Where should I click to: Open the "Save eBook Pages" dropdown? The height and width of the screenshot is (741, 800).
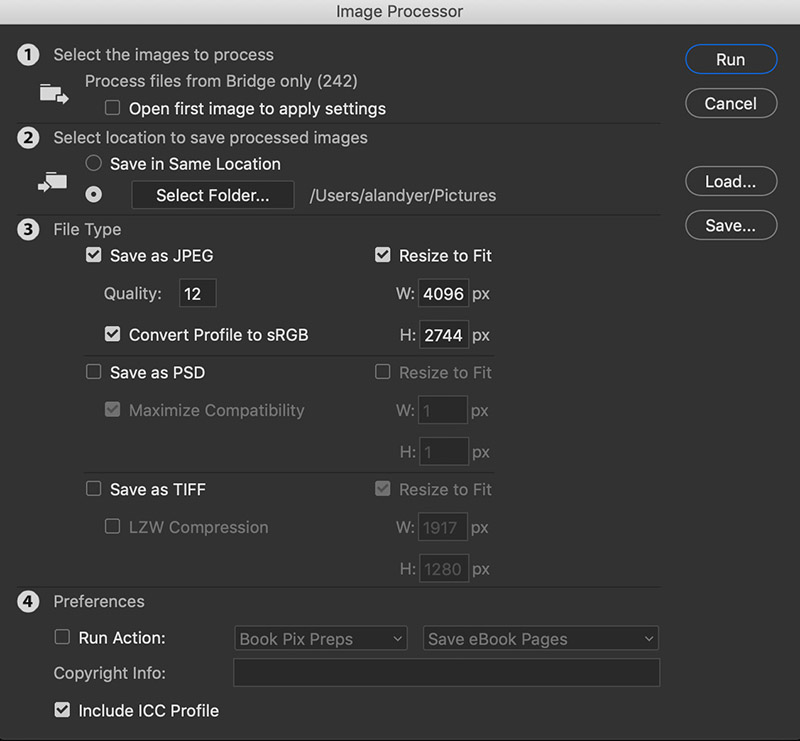(x=540, y=638)
